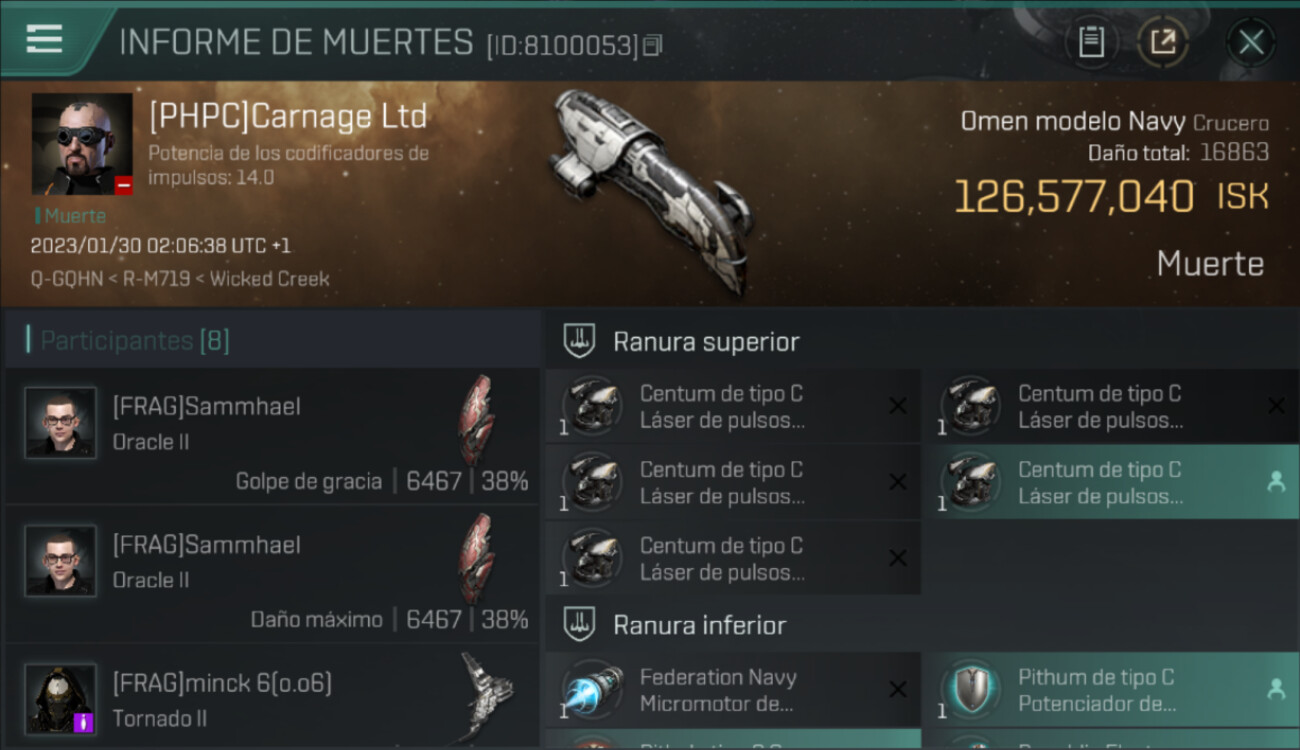Select Federation Navy Micromotor module

tap(733, 689)
